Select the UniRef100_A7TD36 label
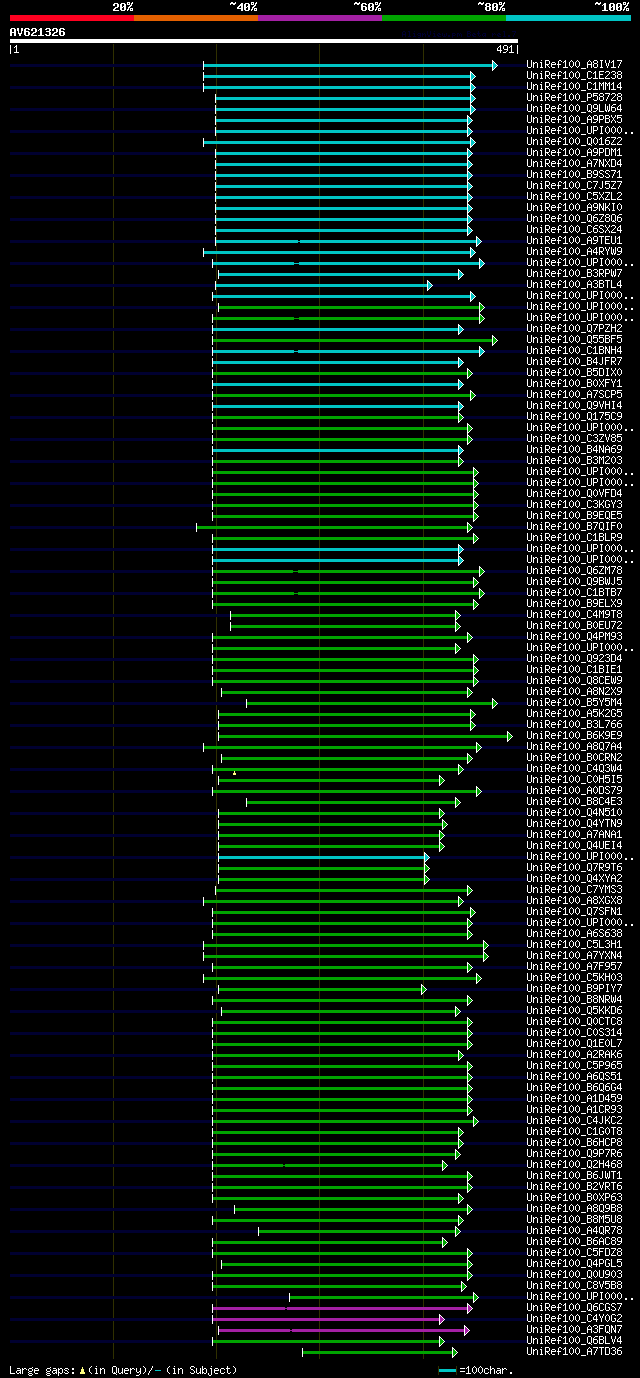The image size is (640, 1378). 574,1351
